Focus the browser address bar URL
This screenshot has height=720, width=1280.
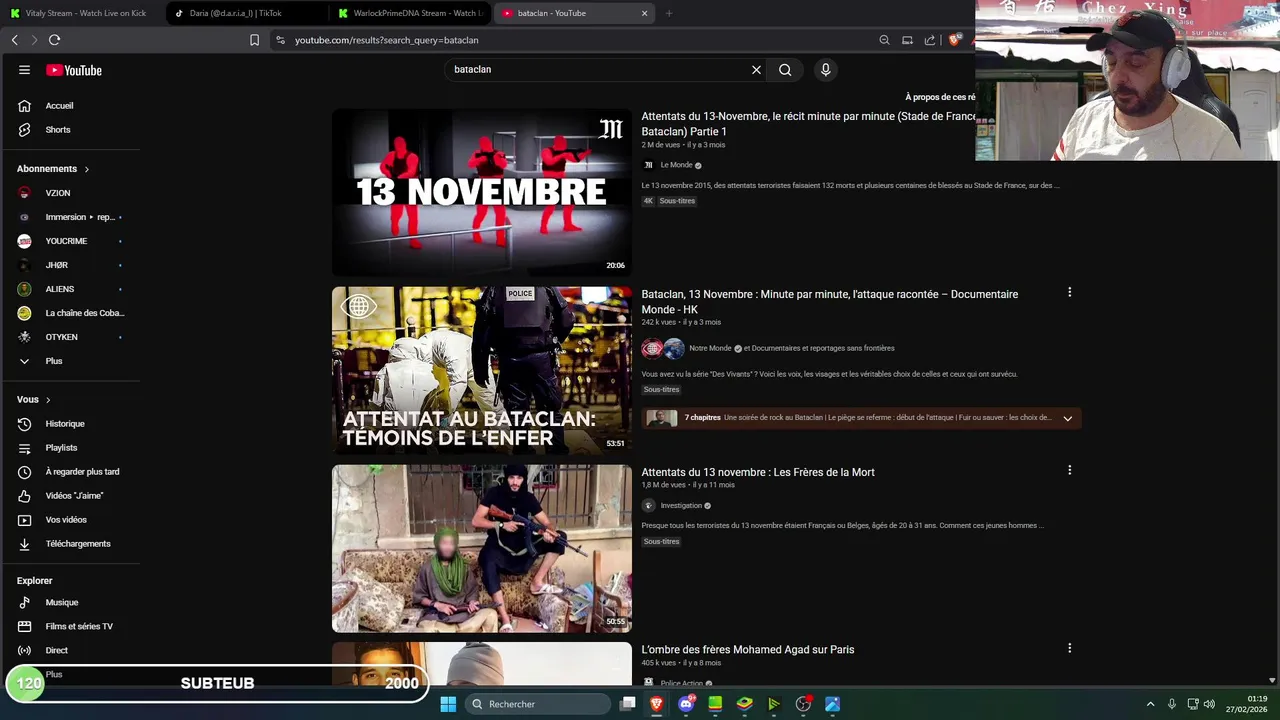pos(386,40)
